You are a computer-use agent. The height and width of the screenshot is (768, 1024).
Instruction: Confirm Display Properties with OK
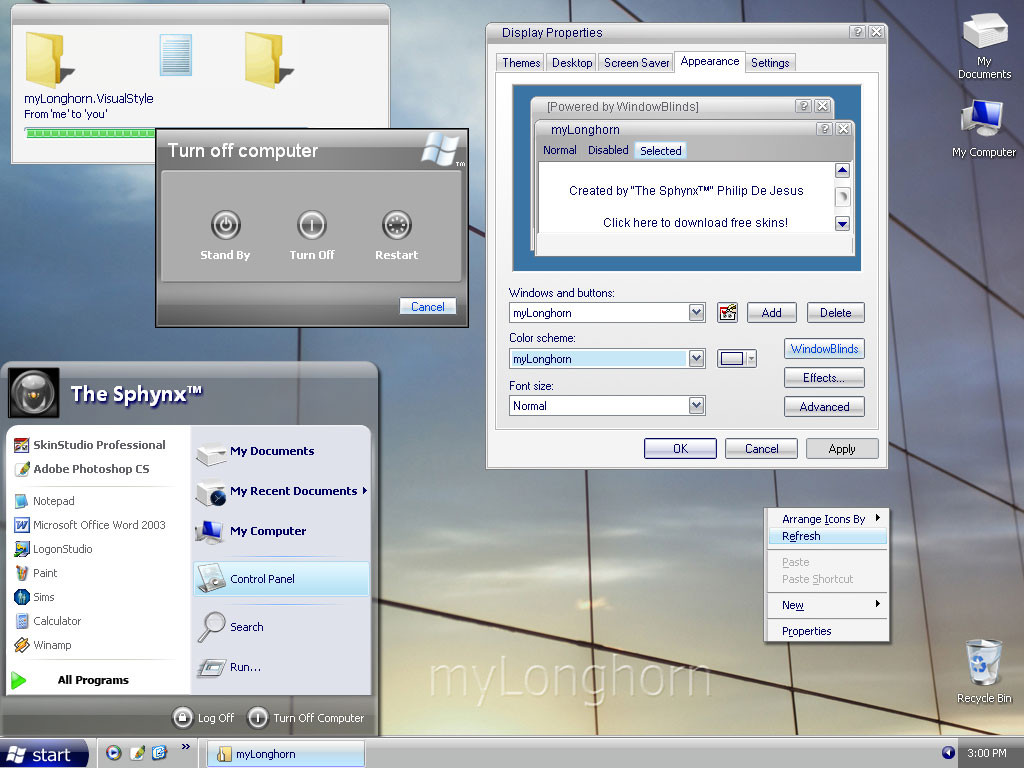coord(680,449)
